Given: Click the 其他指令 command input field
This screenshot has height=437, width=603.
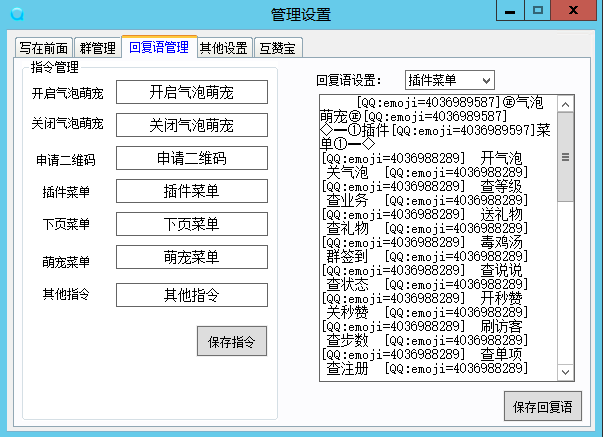Looking at the screenshot, I should click(x=191, y=295).
